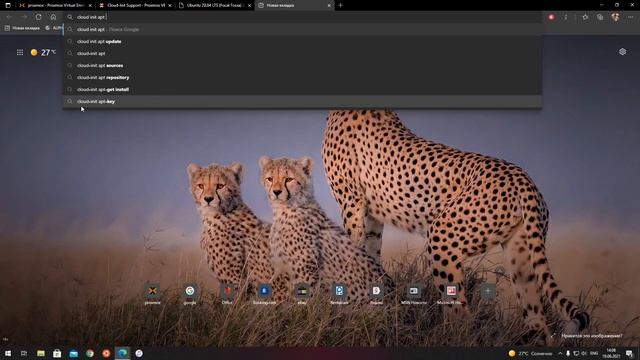The width and height of the screenshot is (640, 360).
Task: Open the Favorites star icon
Action: pyautogui.click(x=585, y=17)
